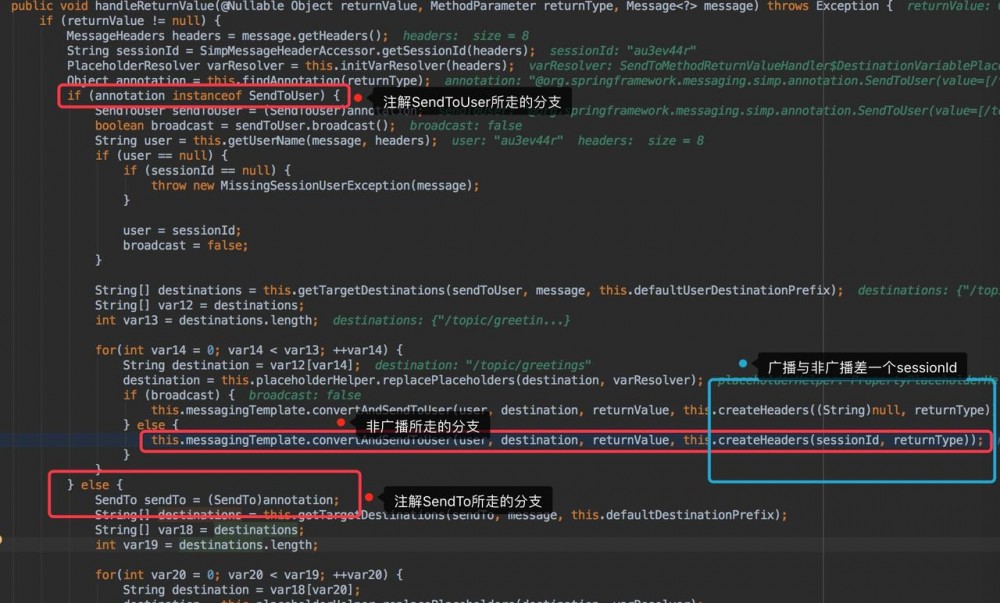Click the cyan dot beside "广播与非广播差一个sessionId" note
This screenshot has width=1000, height=603.
coord(742,365)
